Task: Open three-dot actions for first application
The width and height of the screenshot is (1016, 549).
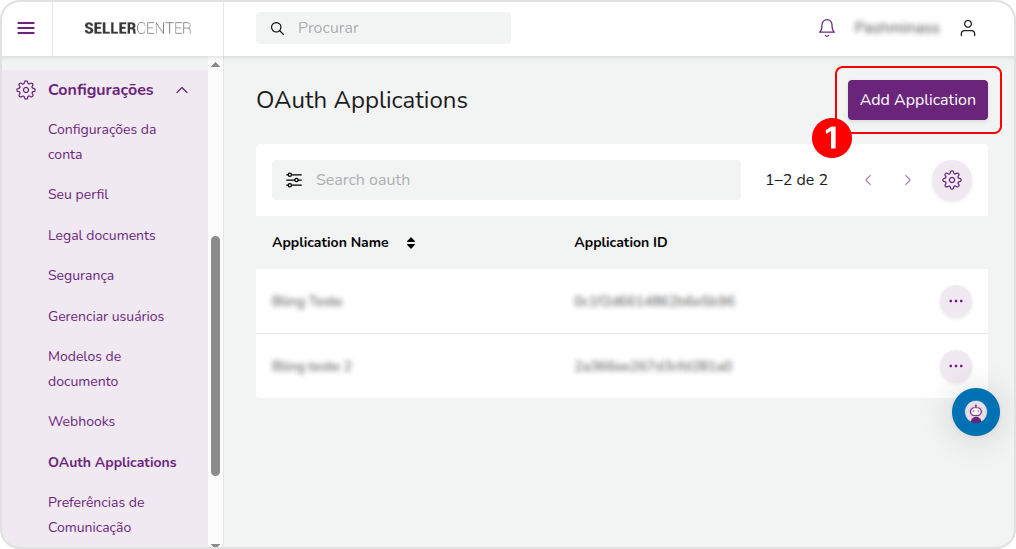Action: [956, 301]
